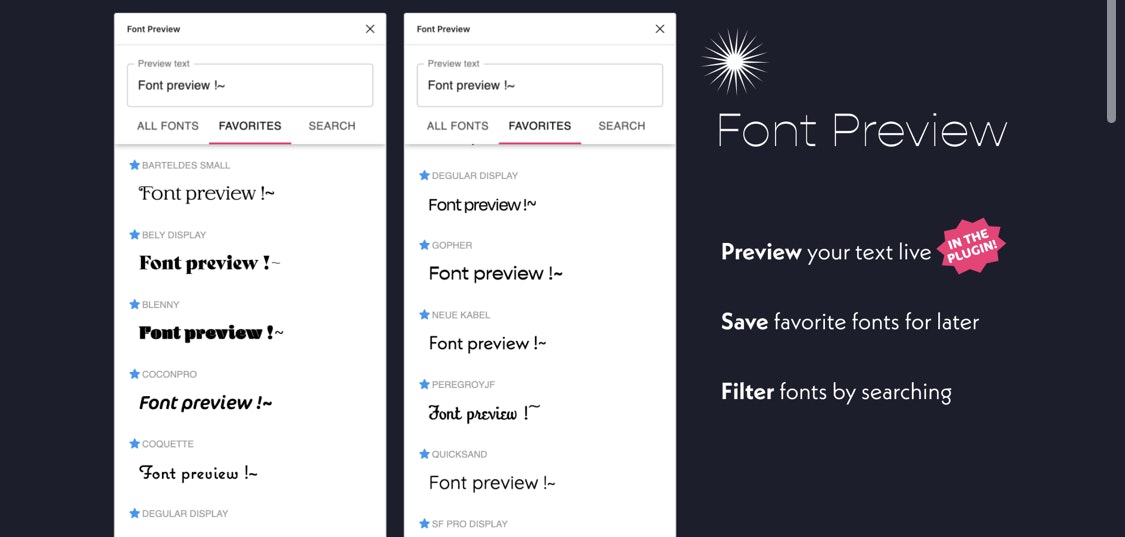Toggle the CoconPro favorite star

pyautogui.click(x=134, y=374)
